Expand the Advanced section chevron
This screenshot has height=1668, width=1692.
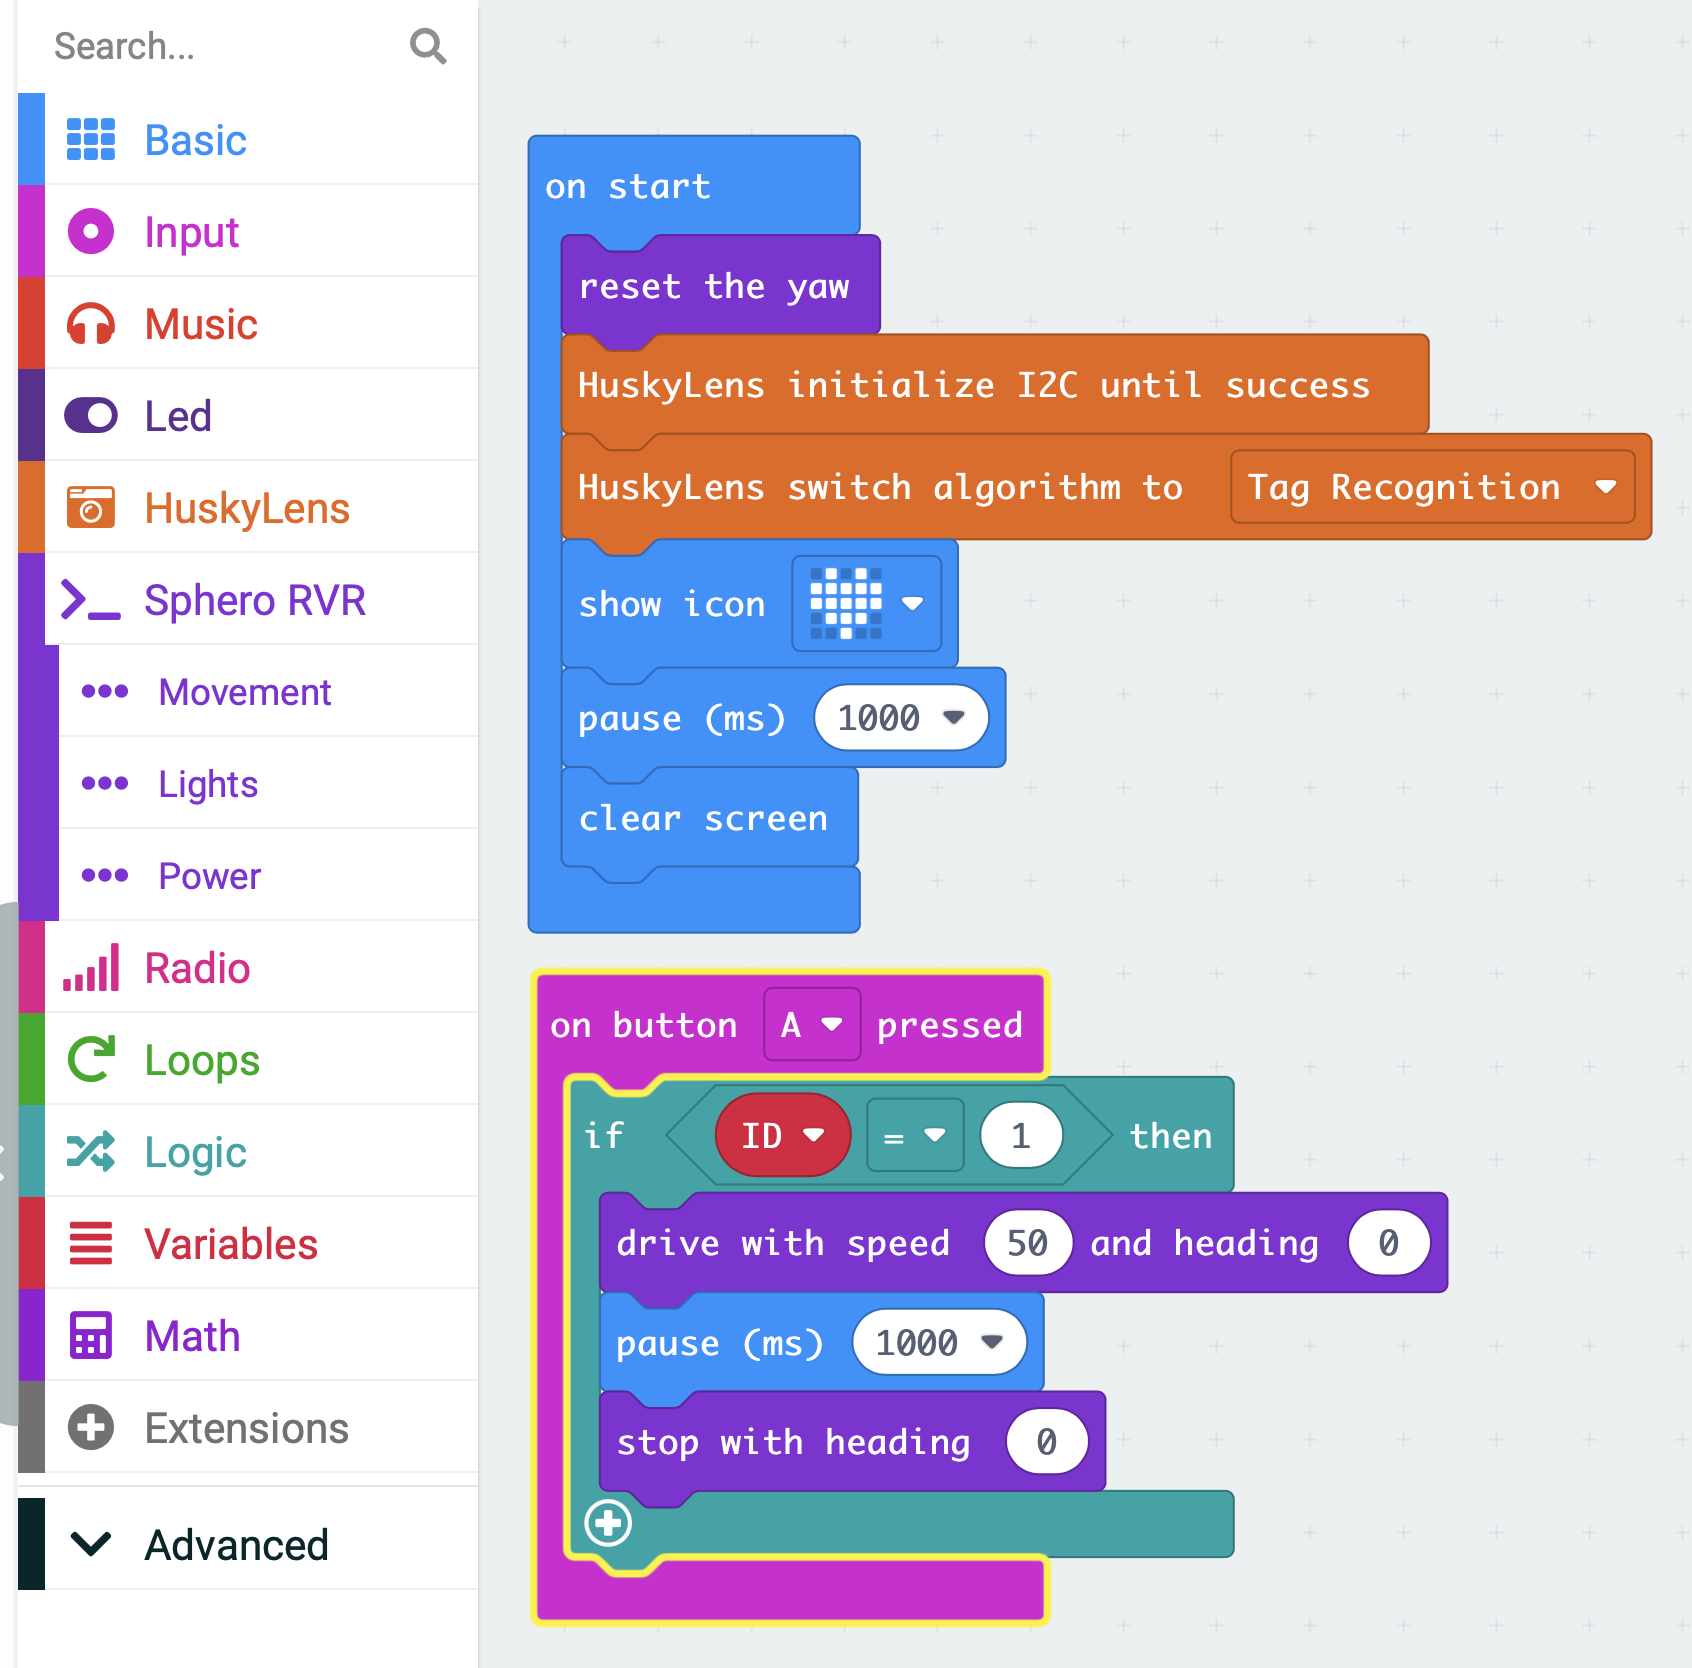[x=91, y=1544]
